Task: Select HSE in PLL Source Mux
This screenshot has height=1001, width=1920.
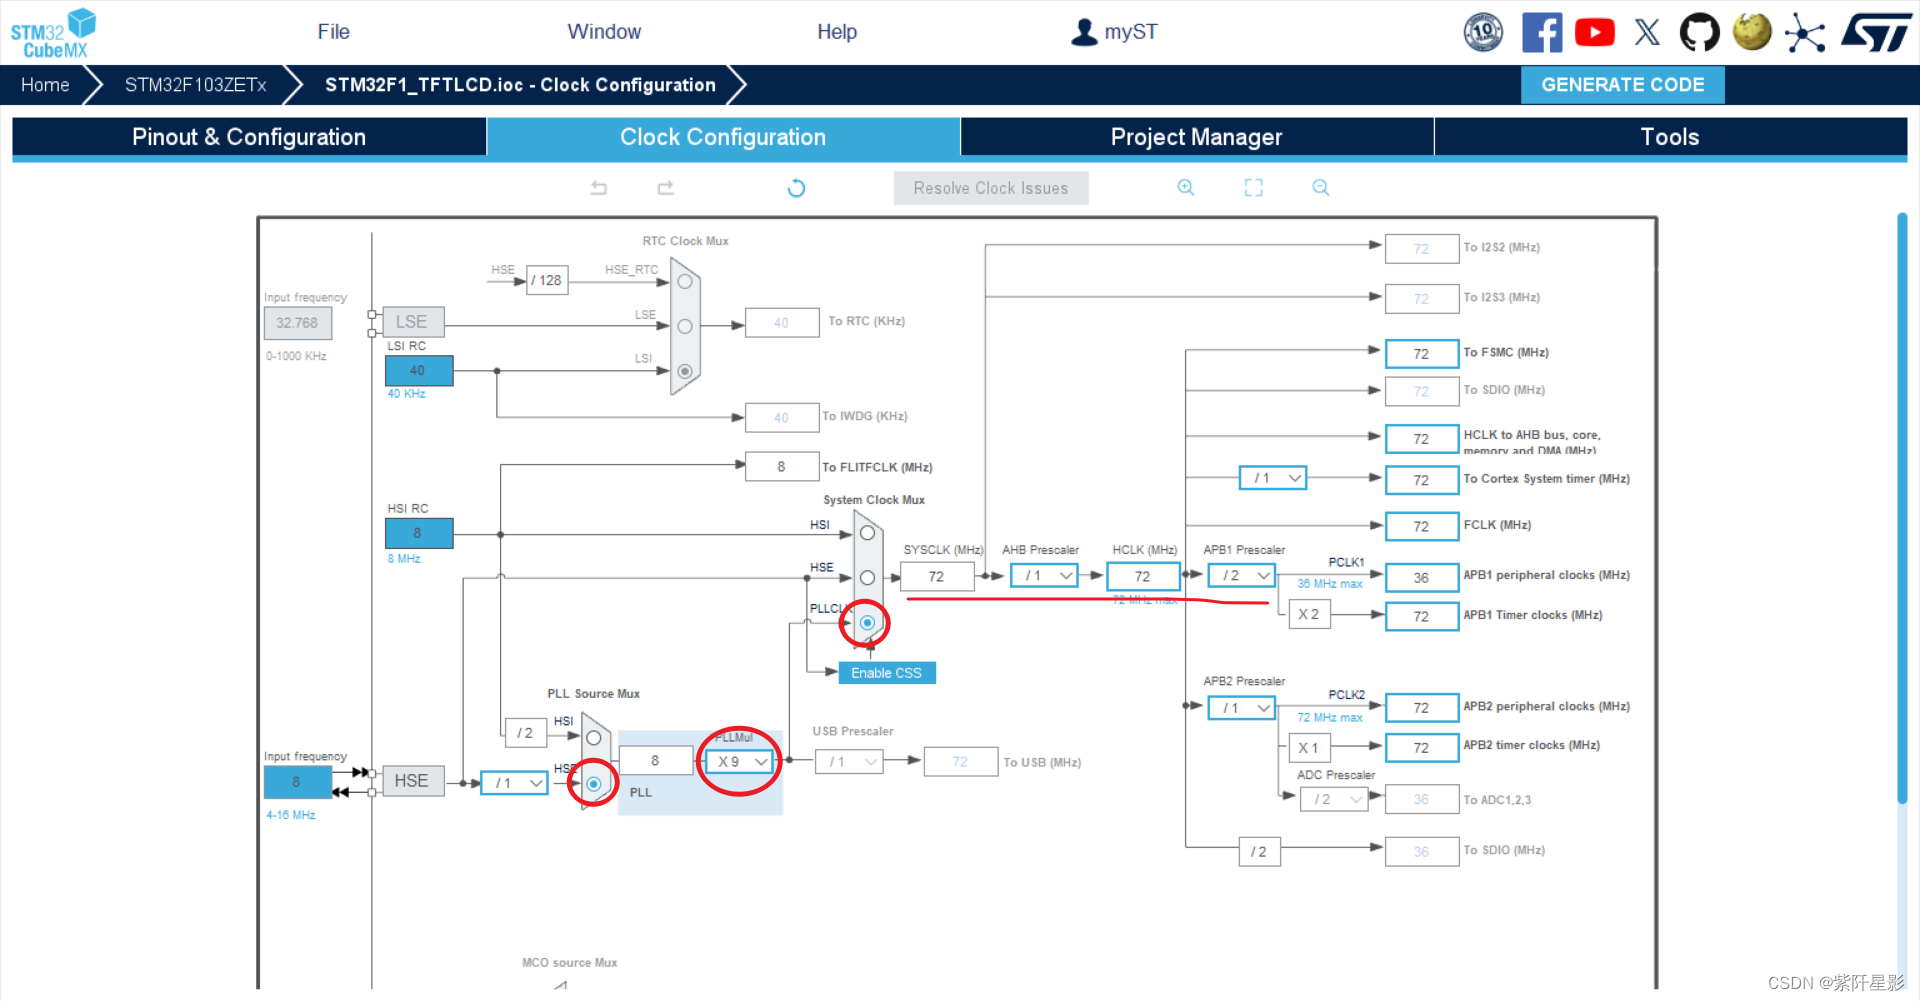Action: pyautogui.click(x=594, y=784)
